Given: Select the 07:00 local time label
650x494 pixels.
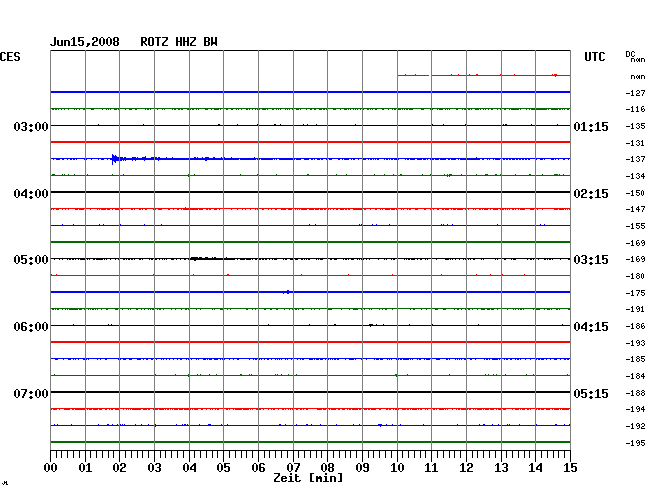Looking at the screenshot, I should click(x=31, y=393).
